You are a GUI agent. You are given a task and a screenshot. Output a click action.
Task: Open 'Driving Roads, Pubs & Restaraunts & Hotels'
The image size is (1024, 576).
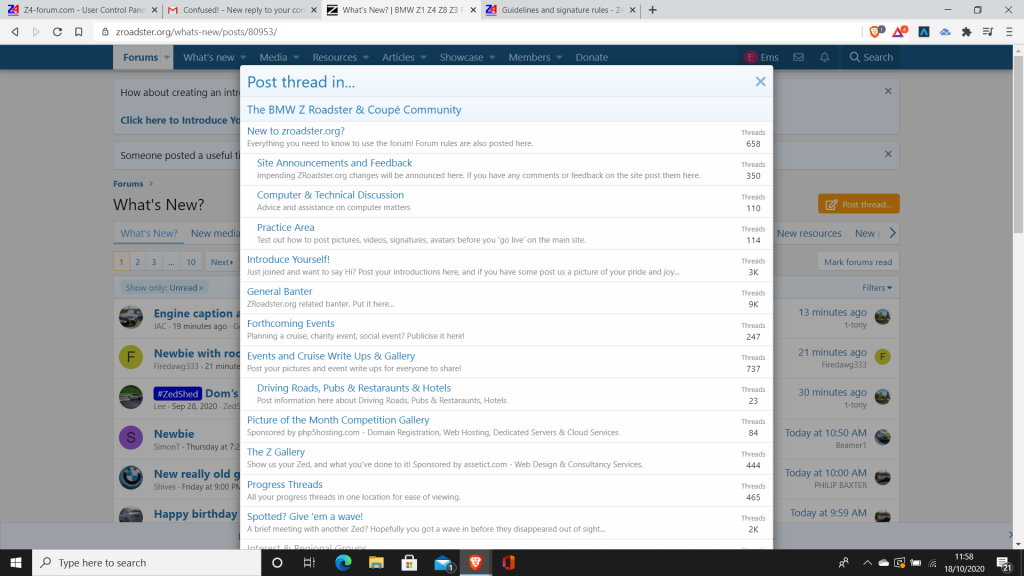tap(353, 388)
